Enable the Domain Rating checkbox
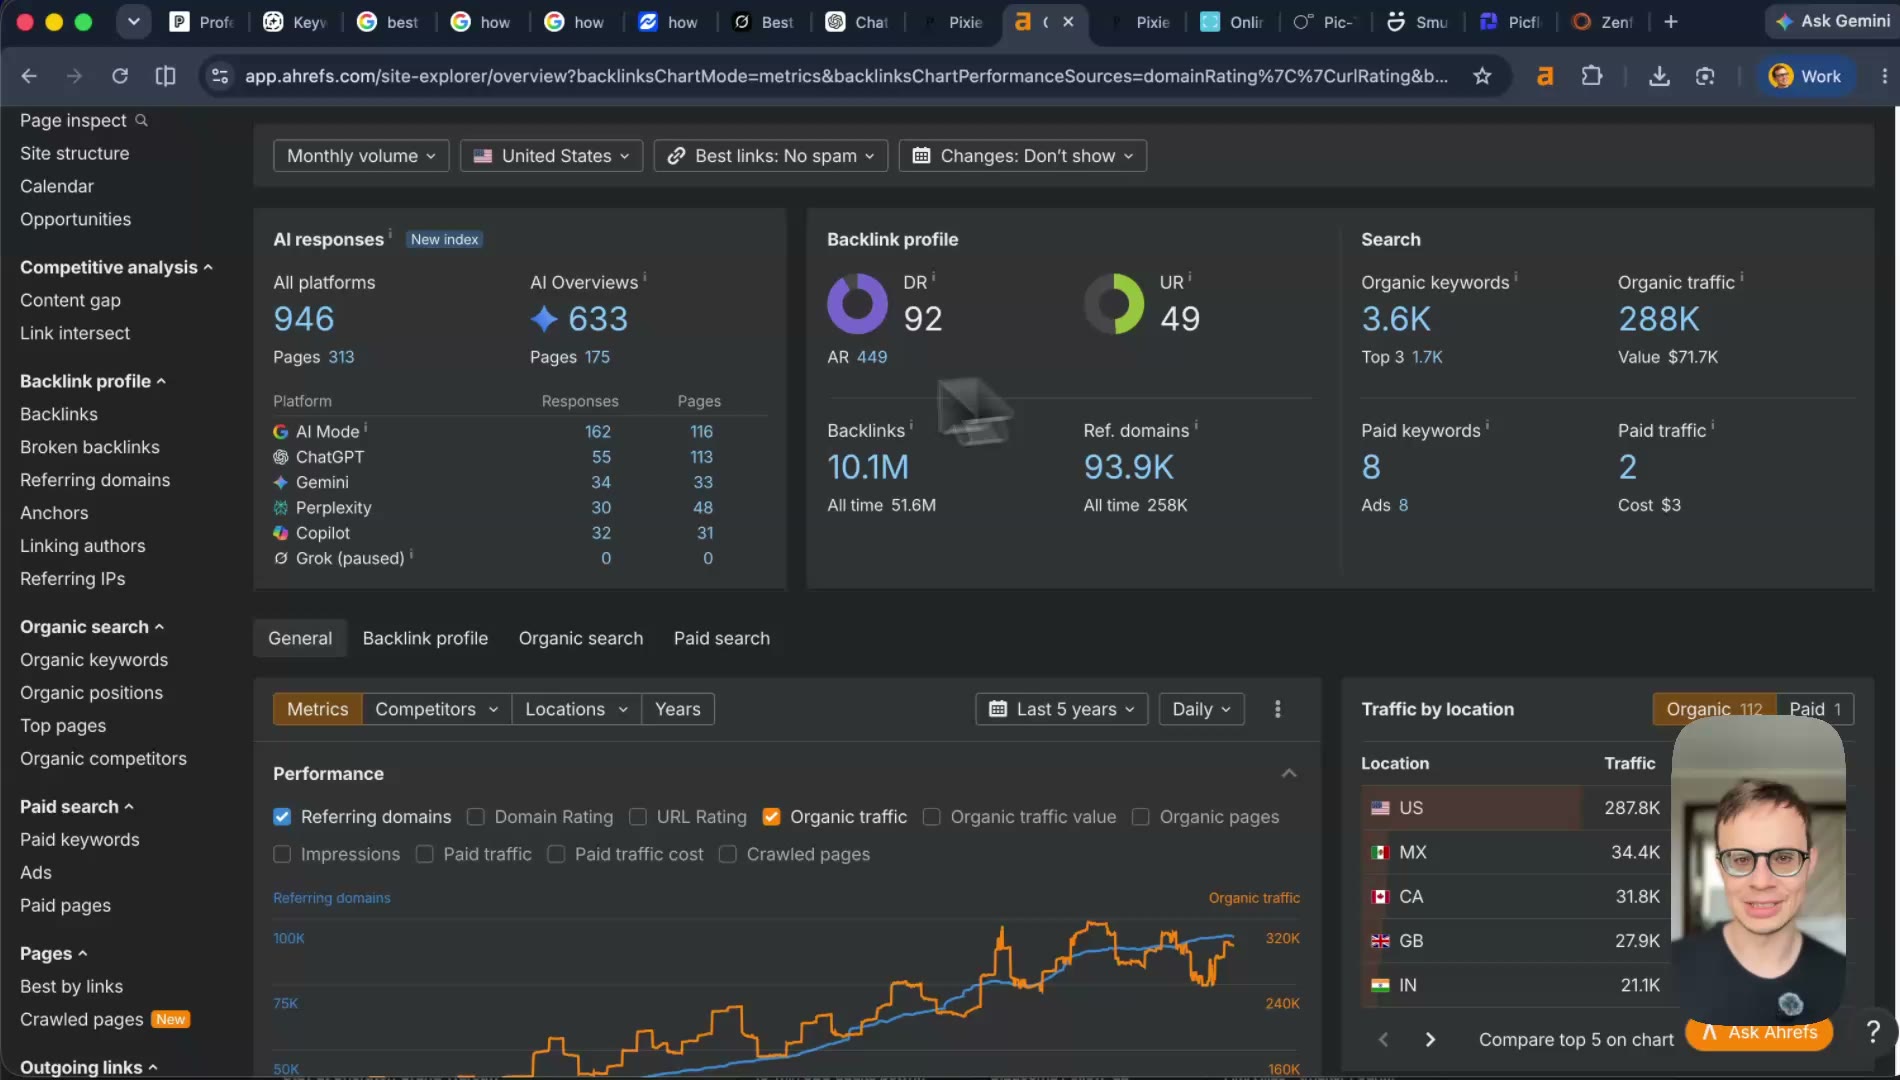 (x=476, y=817)
